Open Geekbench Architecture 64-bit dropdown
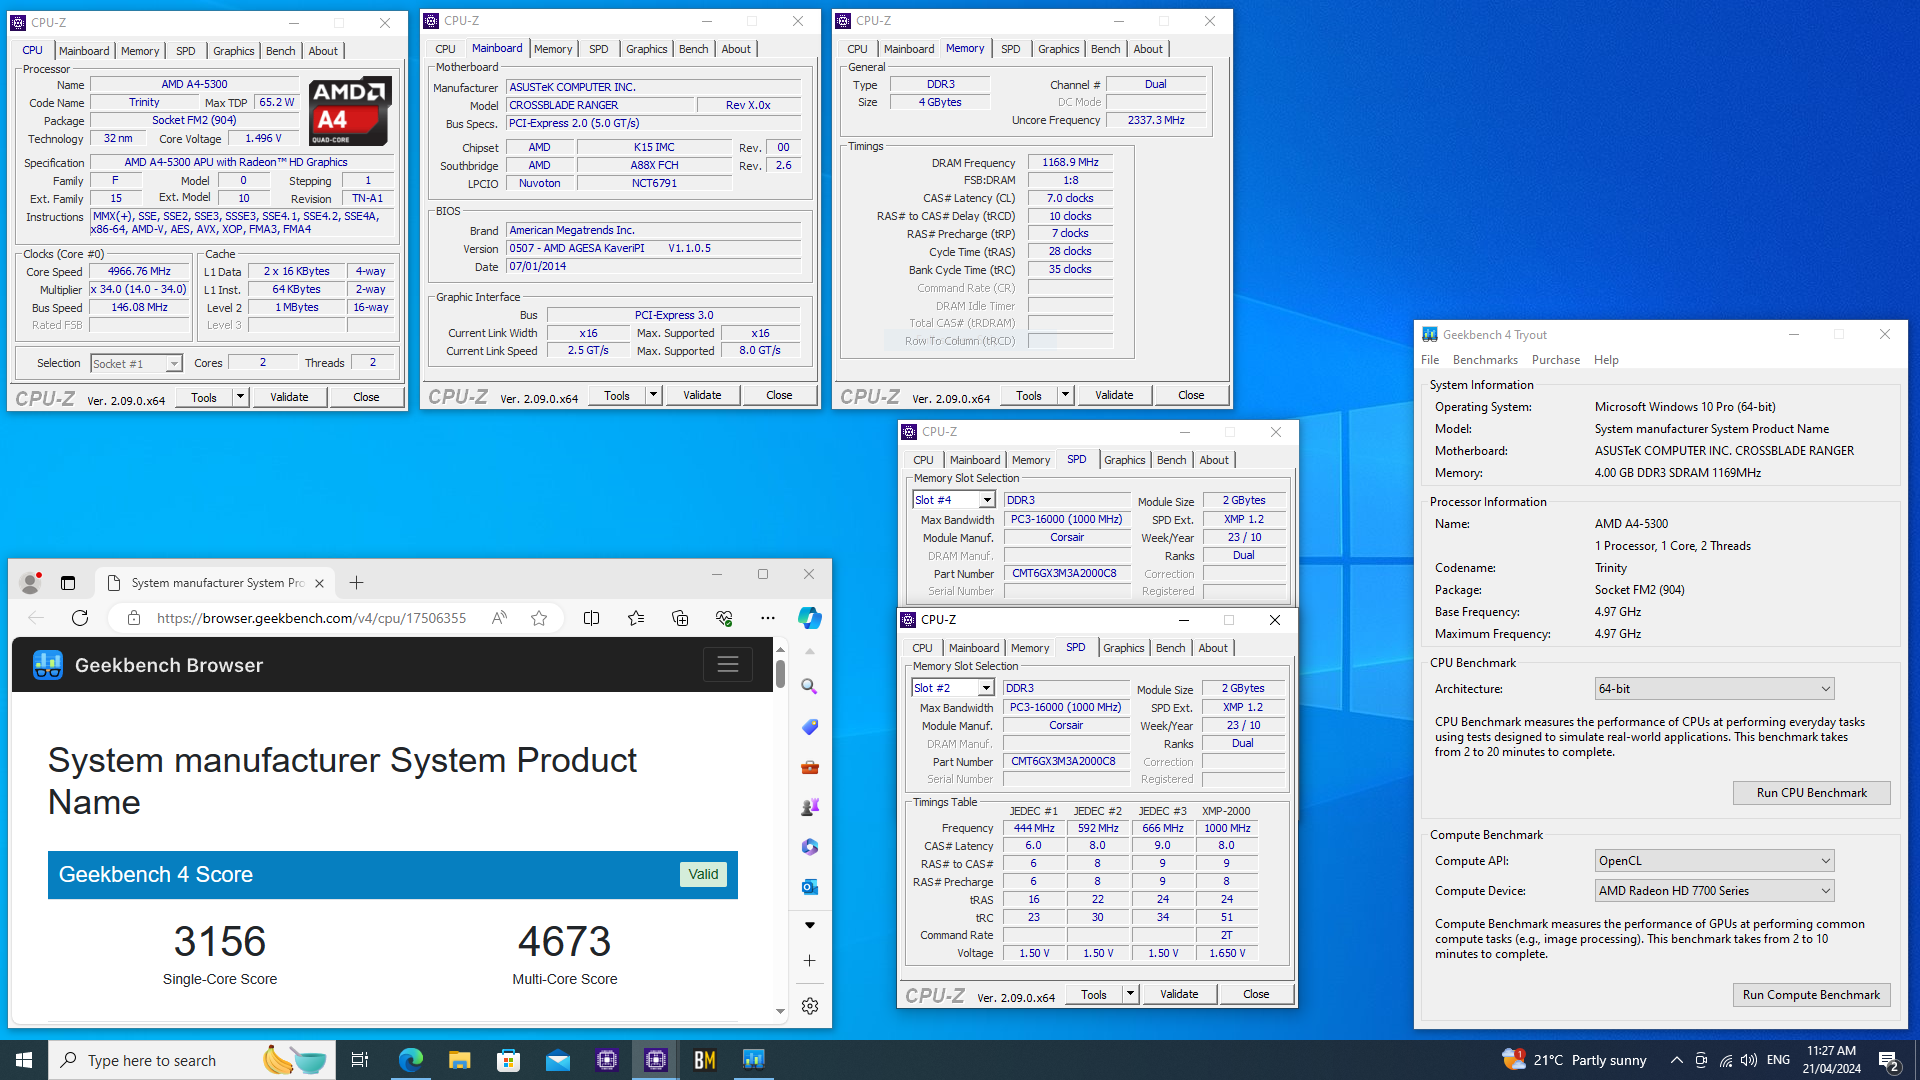 click(1714, 689)
